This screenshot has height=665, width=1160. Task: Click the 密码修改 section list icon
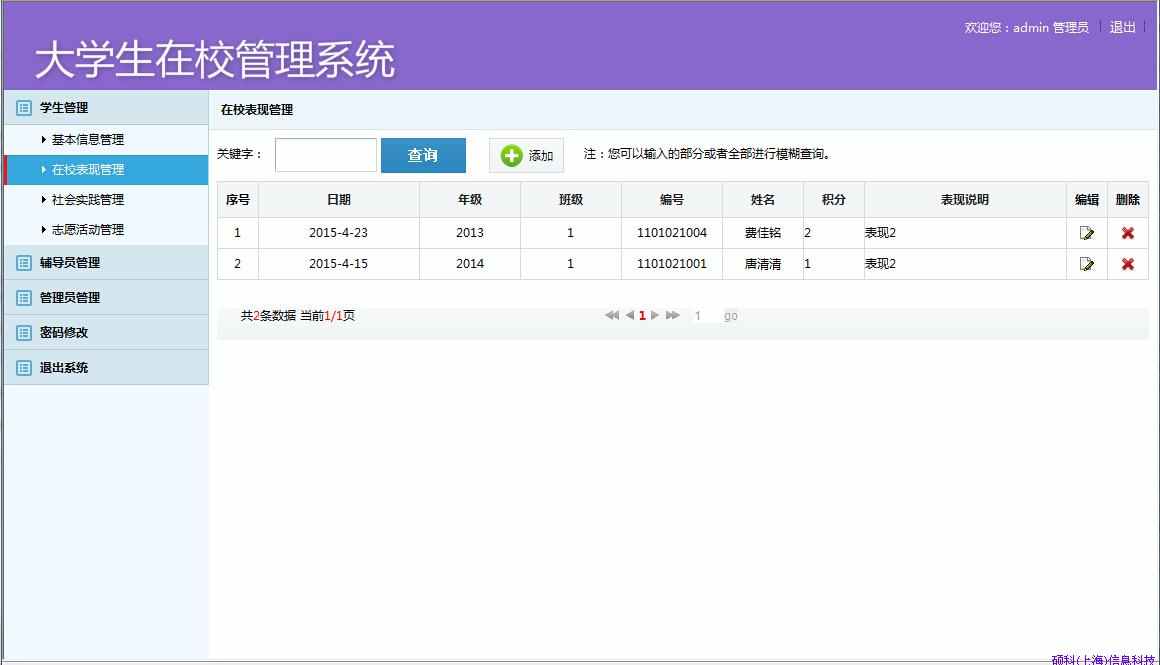(x=24, y=333)
